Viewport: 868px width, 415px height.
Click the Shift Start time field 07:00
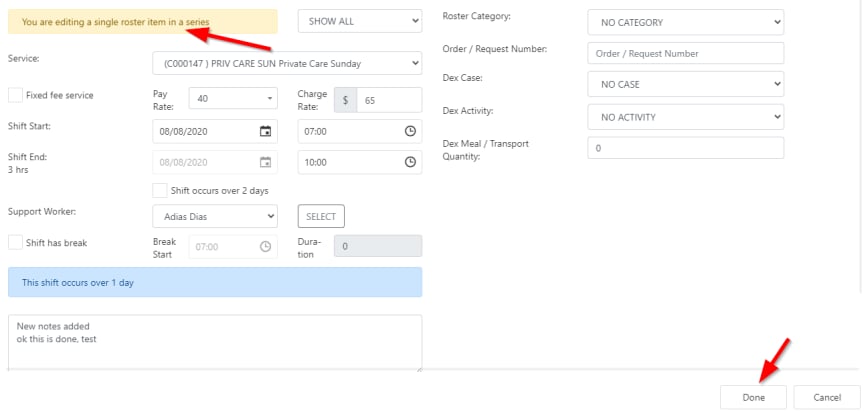coord(360,132)
